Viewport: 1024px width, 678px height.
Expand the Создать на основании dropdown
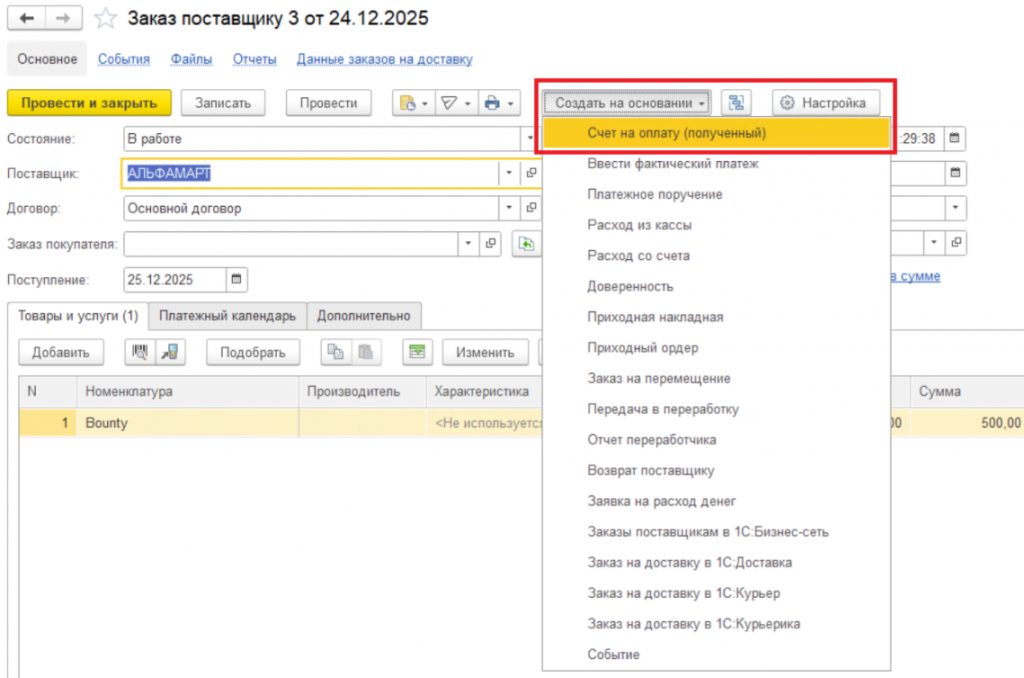click(626, 103)
